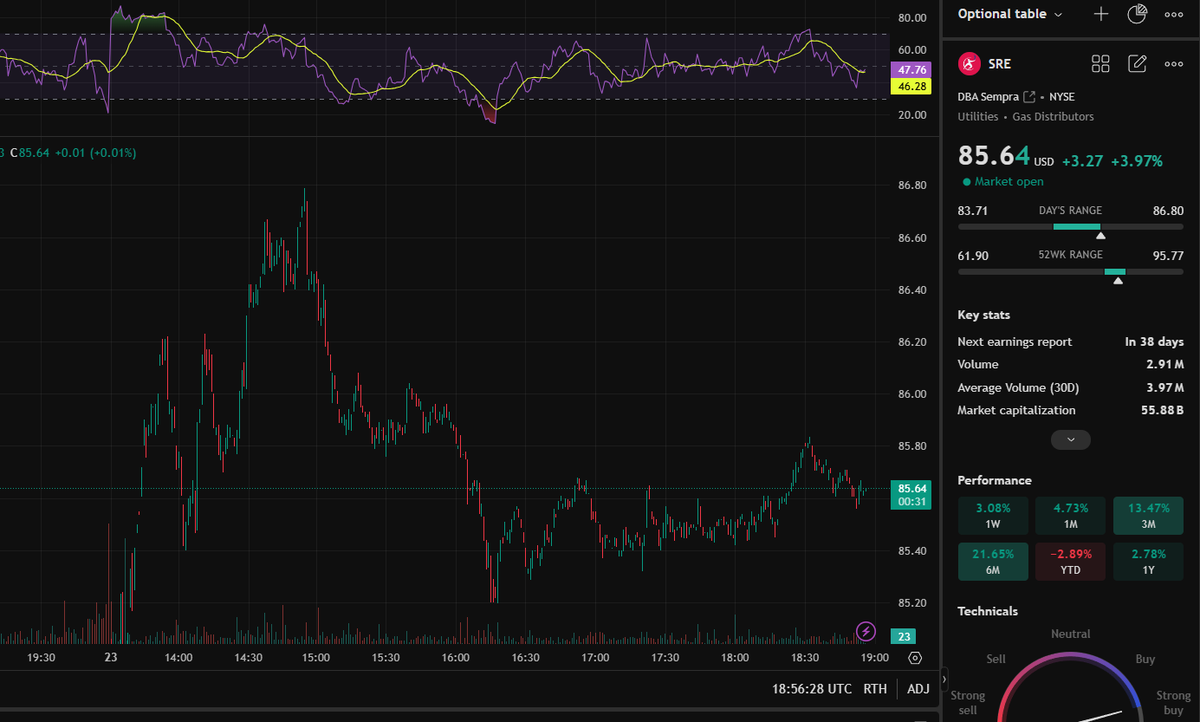The width and height of the screenshot is (1200, 722).
Task: Click the purple 47.76 RSI value label
Action: point(913,70)
